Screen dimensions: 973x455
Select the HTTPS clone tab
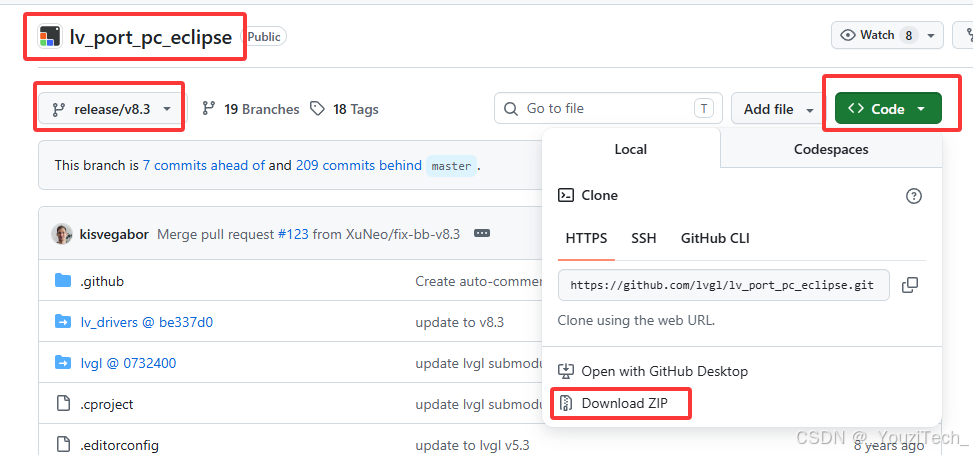(586, 238)
